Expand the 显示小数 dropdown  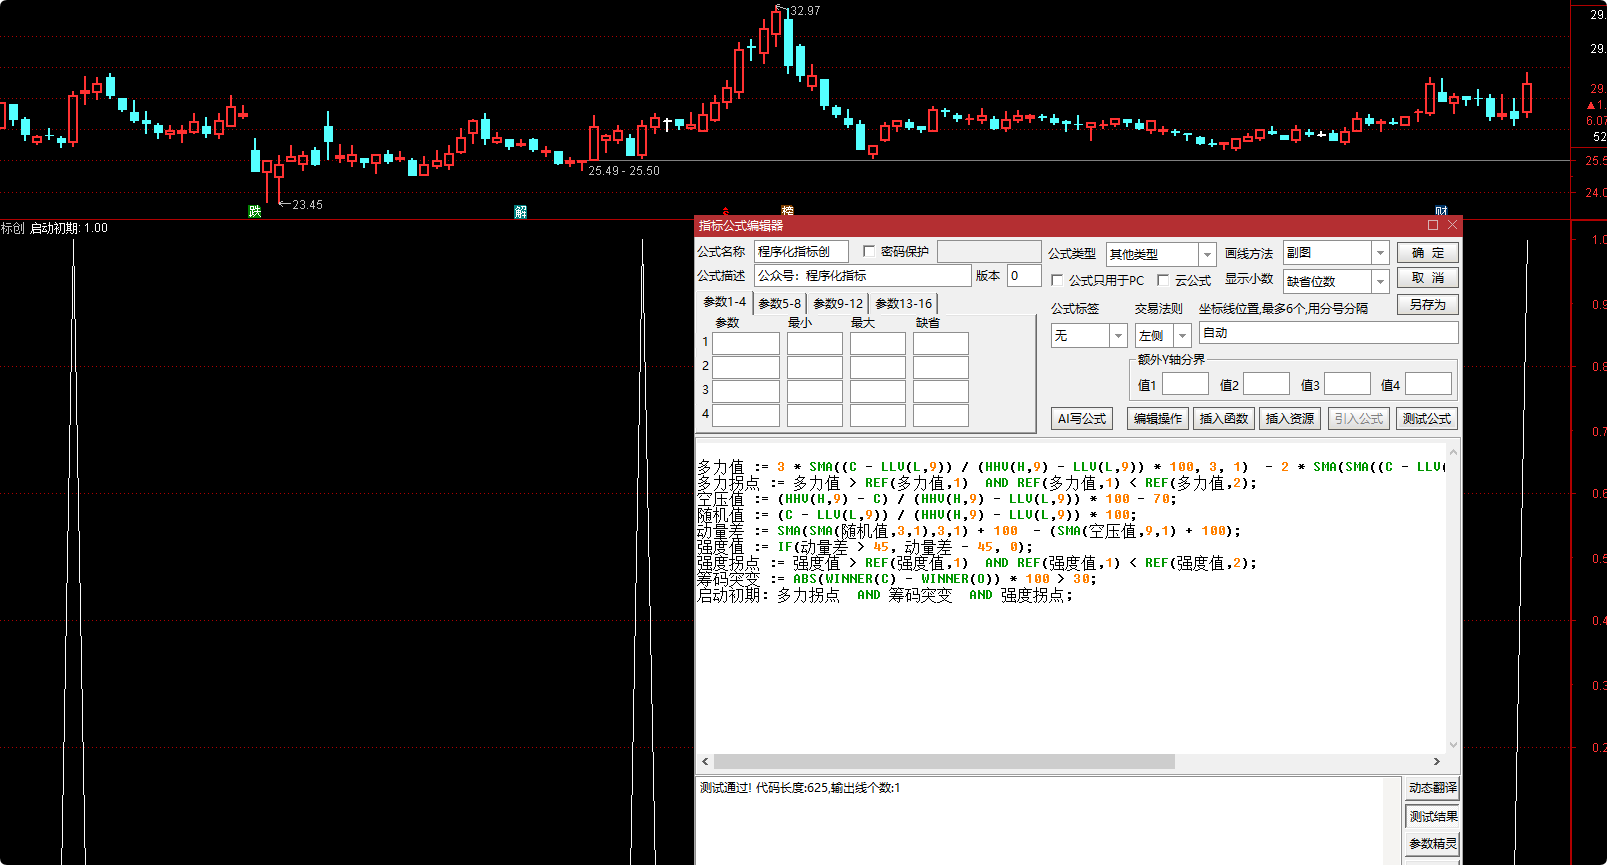coord(1380,282)
